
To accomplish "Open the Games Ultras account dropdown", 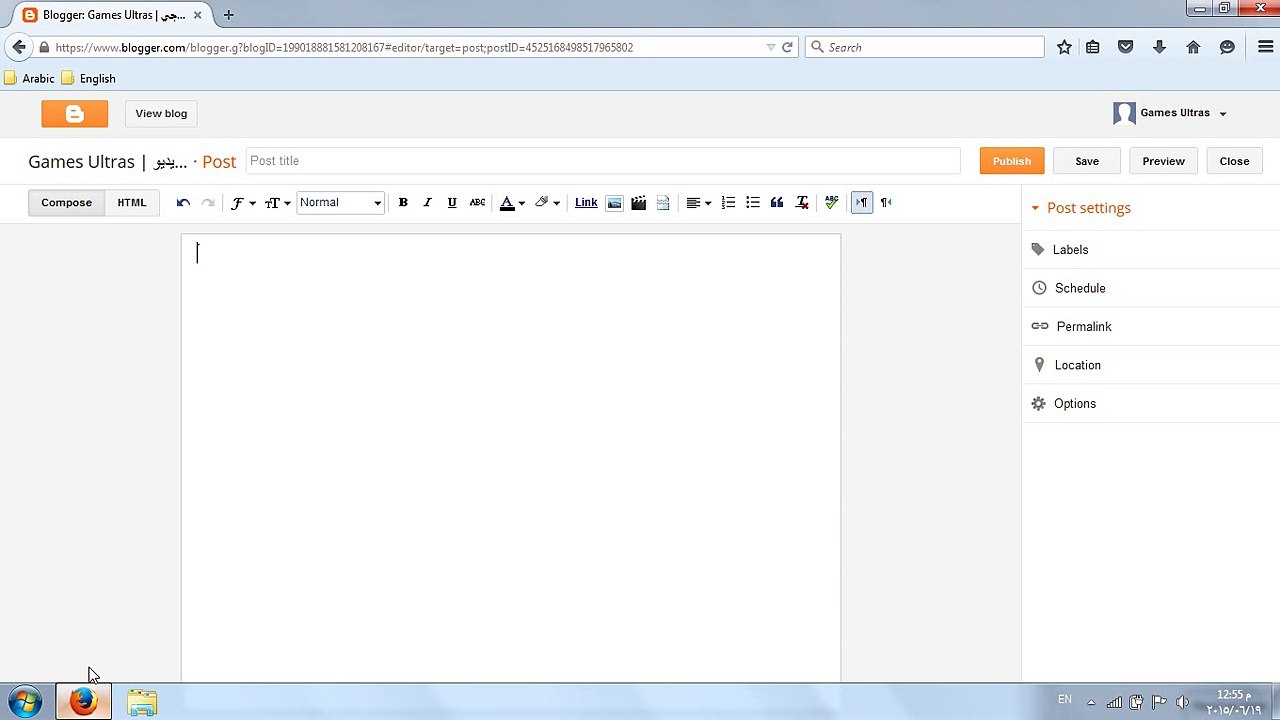I will (x=1183, y=113).
